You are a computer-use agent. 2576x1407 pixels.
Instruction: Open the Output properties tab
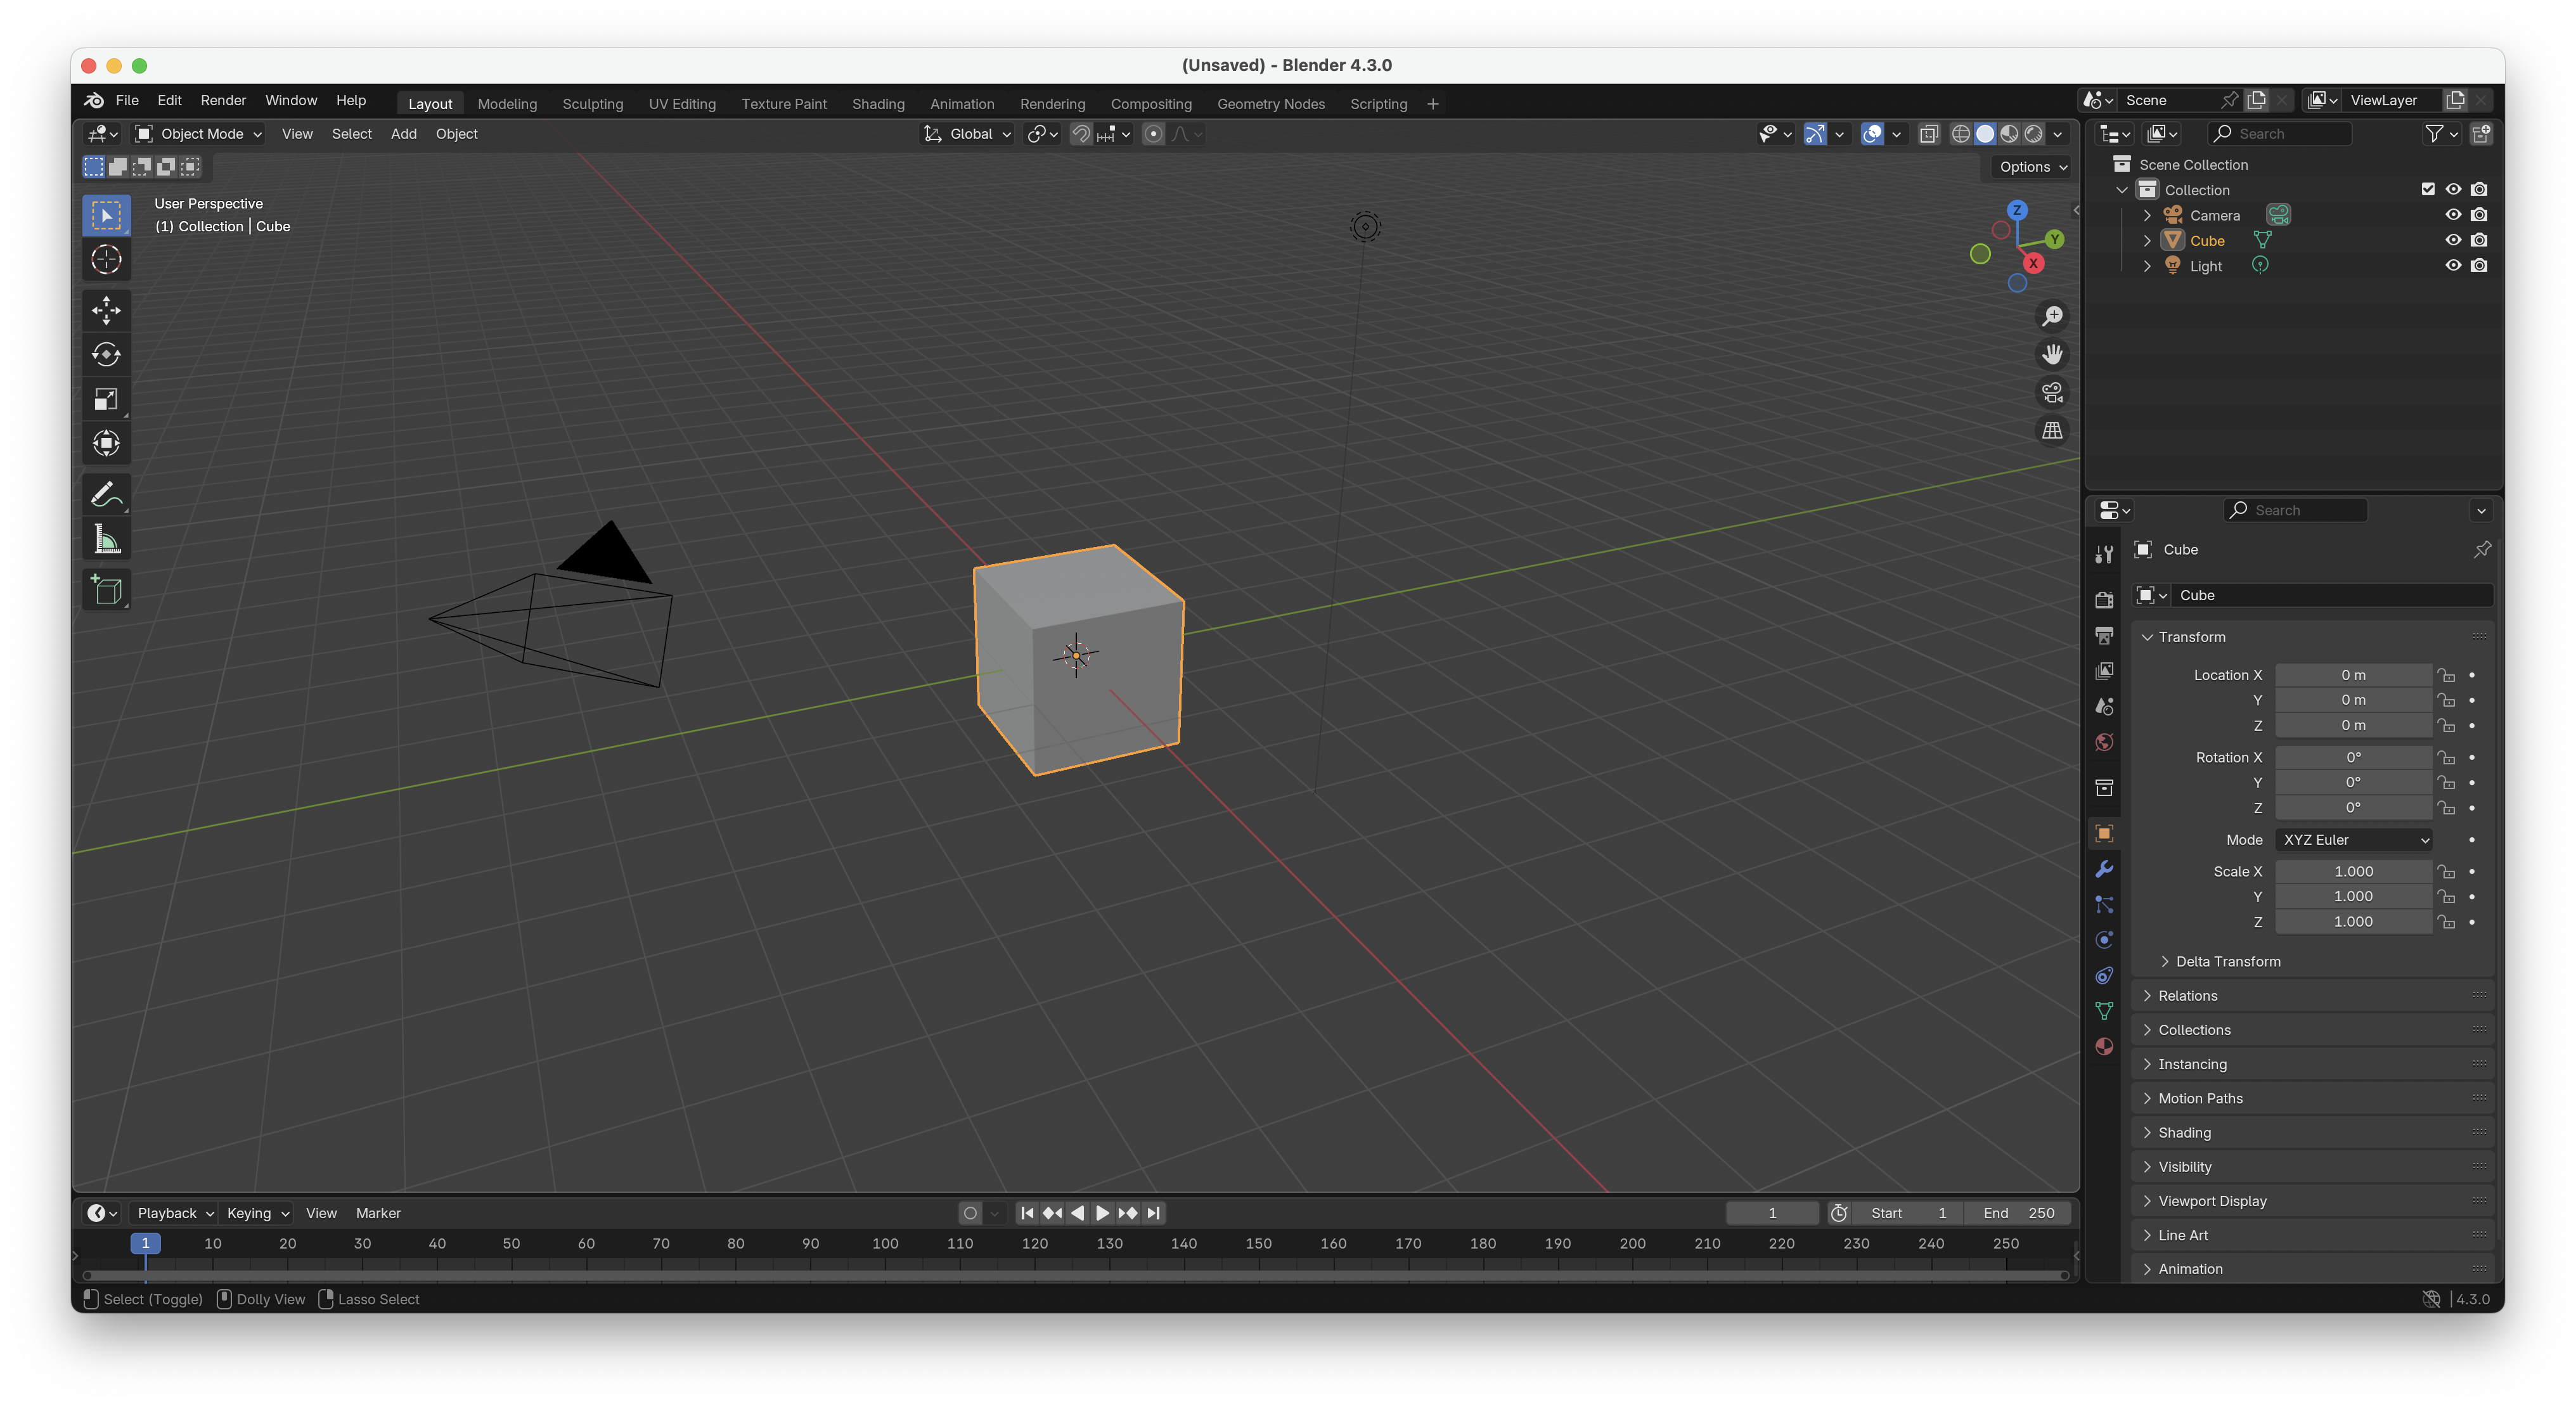point(2104,635)
